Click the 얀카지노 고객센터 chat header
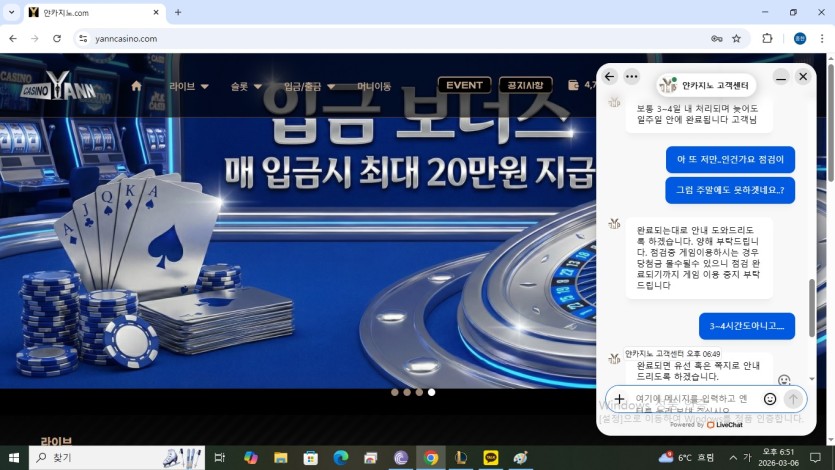This screenshot has width=835, height=470. point(706,85)
